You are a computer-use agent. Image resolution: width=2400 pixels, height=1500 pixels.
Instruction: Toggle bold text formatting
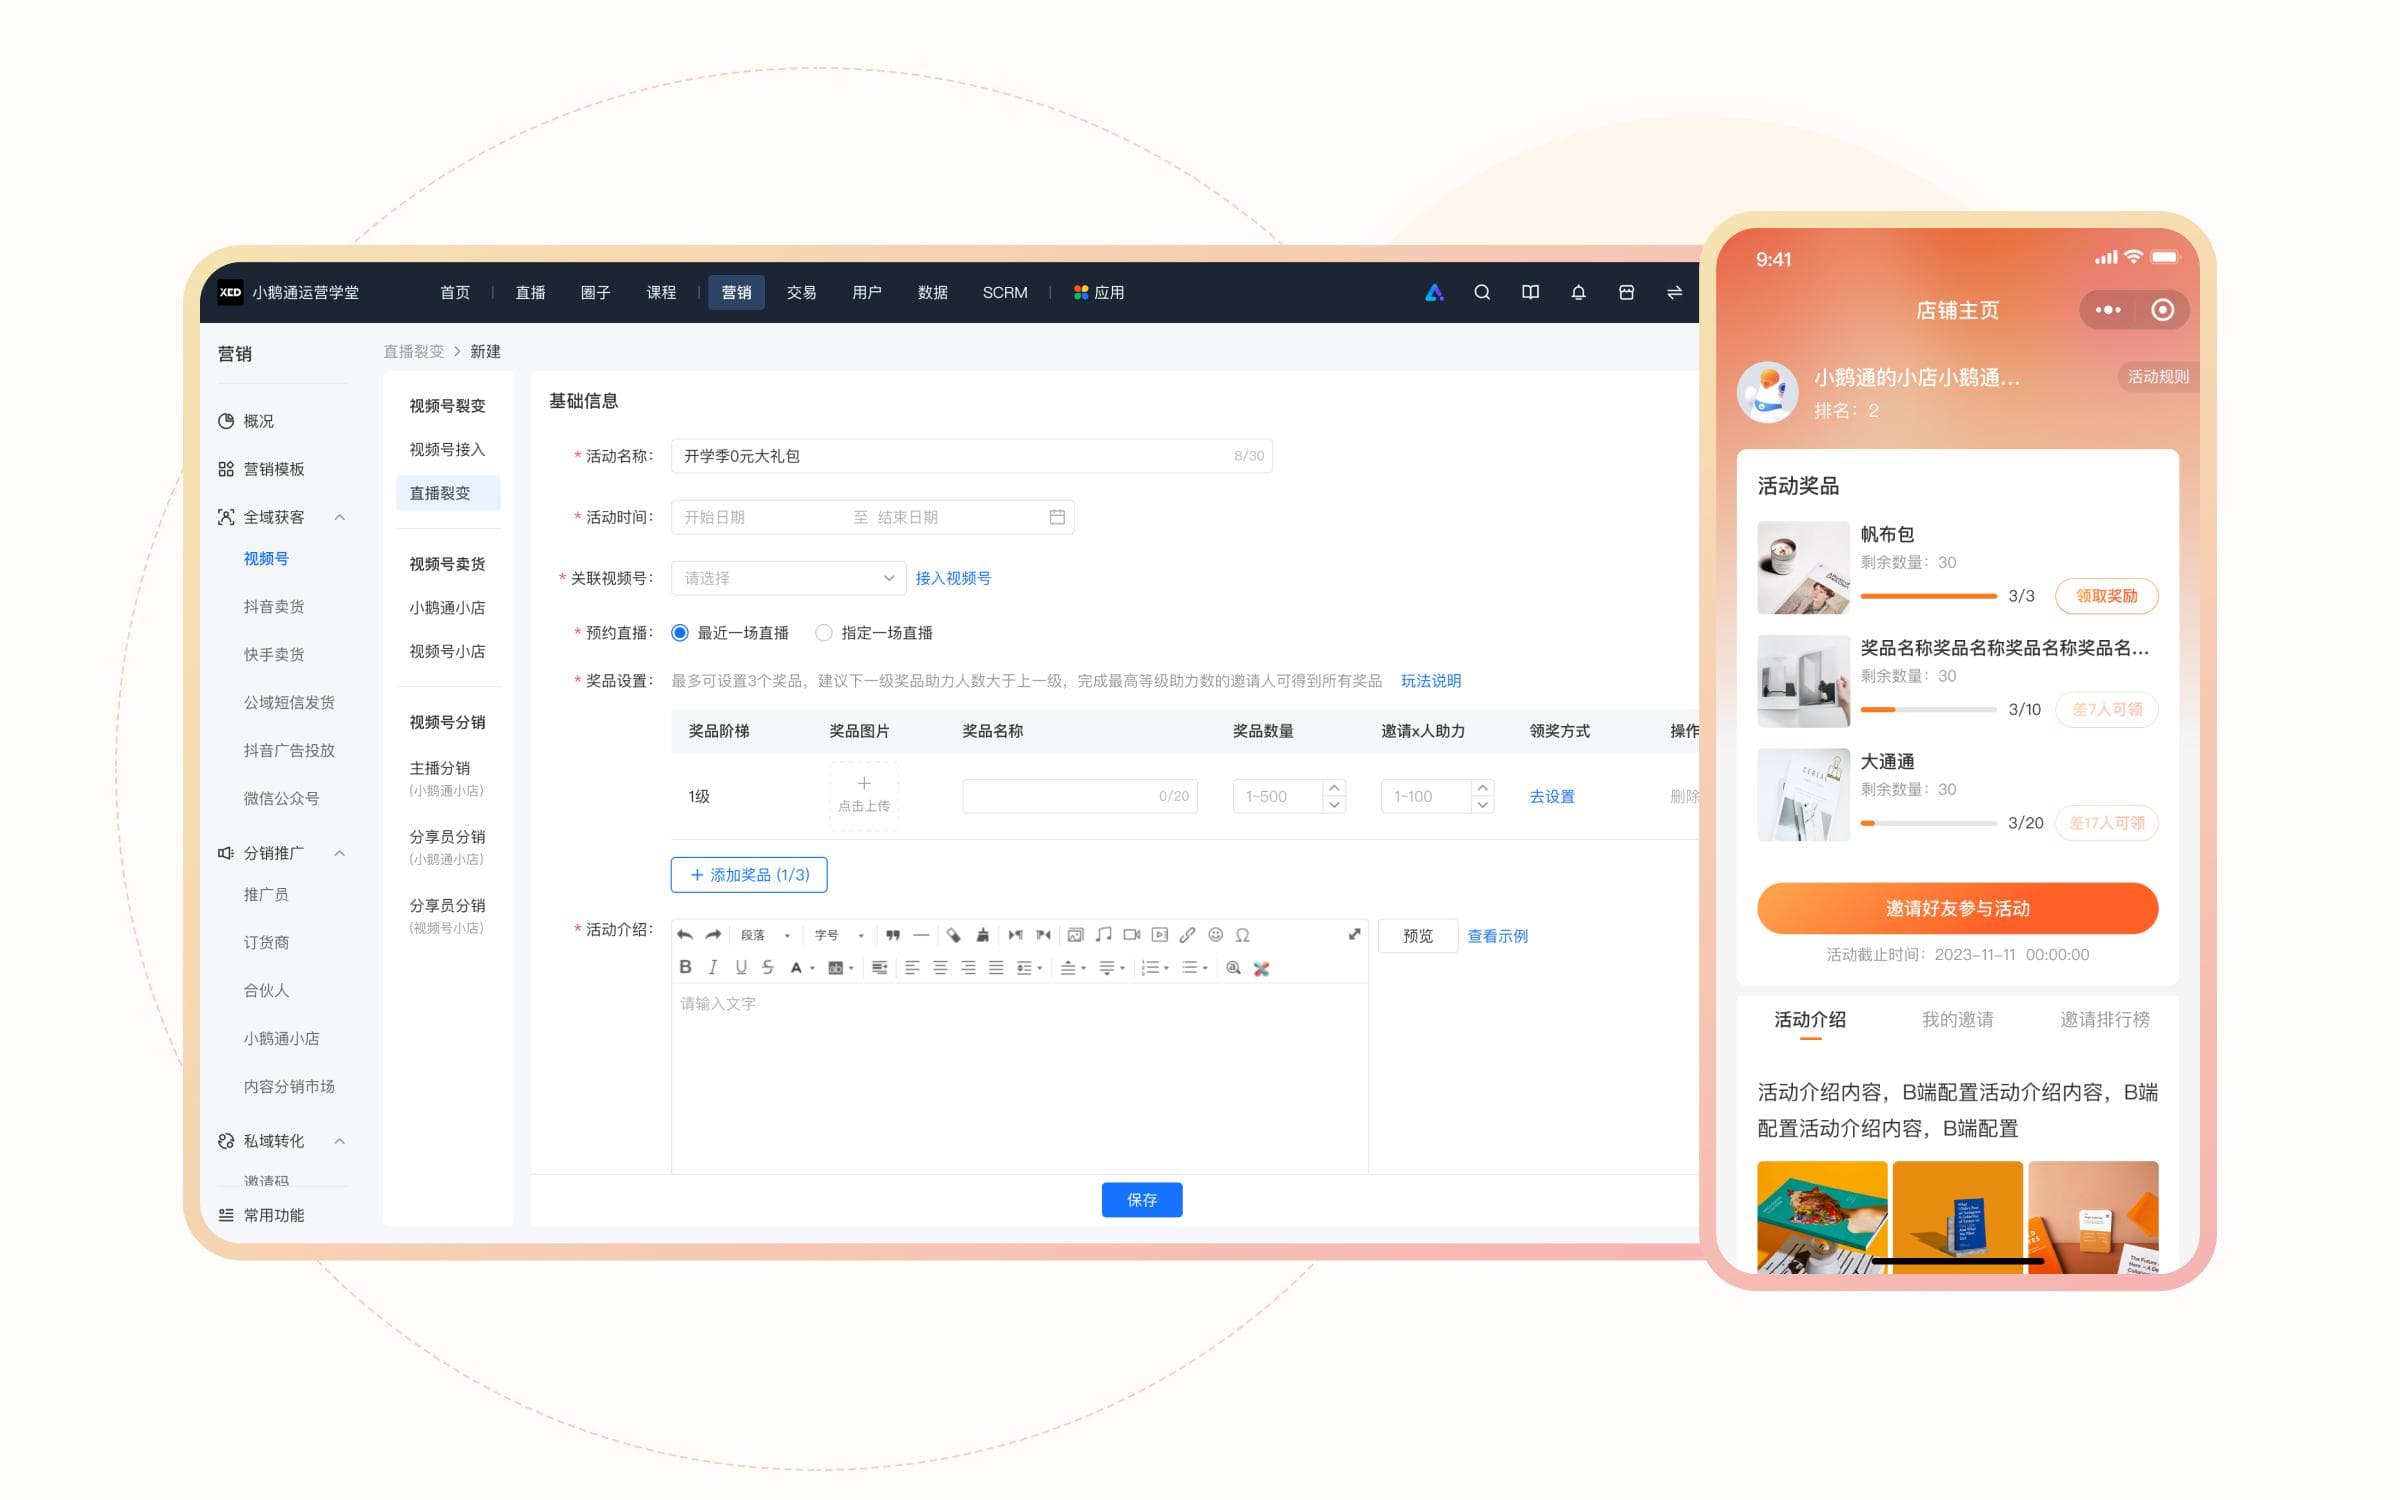(x=685, y=967)
